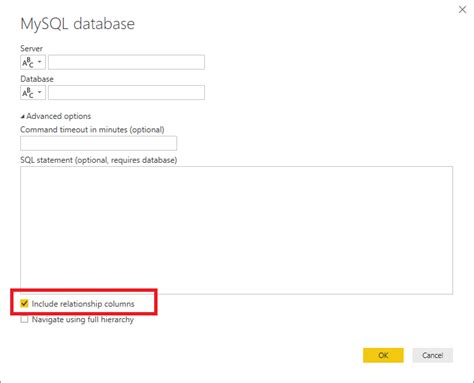Screen dimensions: 474x383
Task: Open the Server value type dropdown
Action: 33,62
